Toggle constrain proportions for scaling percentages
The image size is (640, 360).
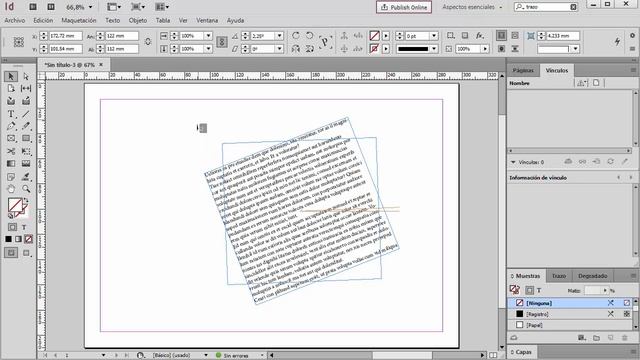pos(222,42)
